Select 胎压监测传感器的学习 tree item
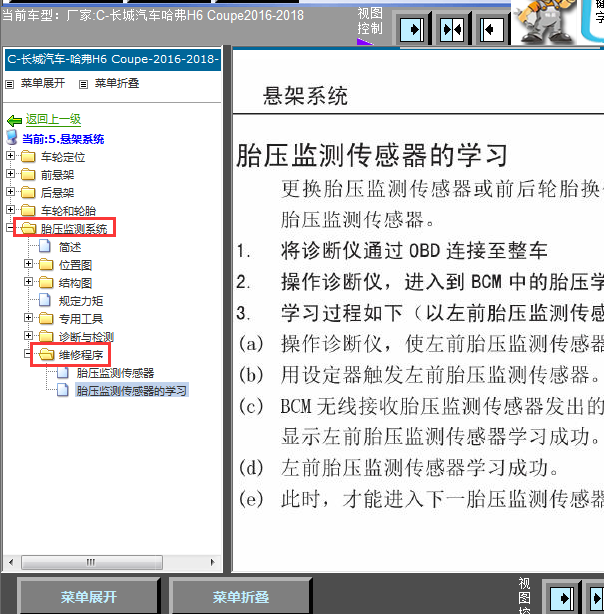 (132, 390)
